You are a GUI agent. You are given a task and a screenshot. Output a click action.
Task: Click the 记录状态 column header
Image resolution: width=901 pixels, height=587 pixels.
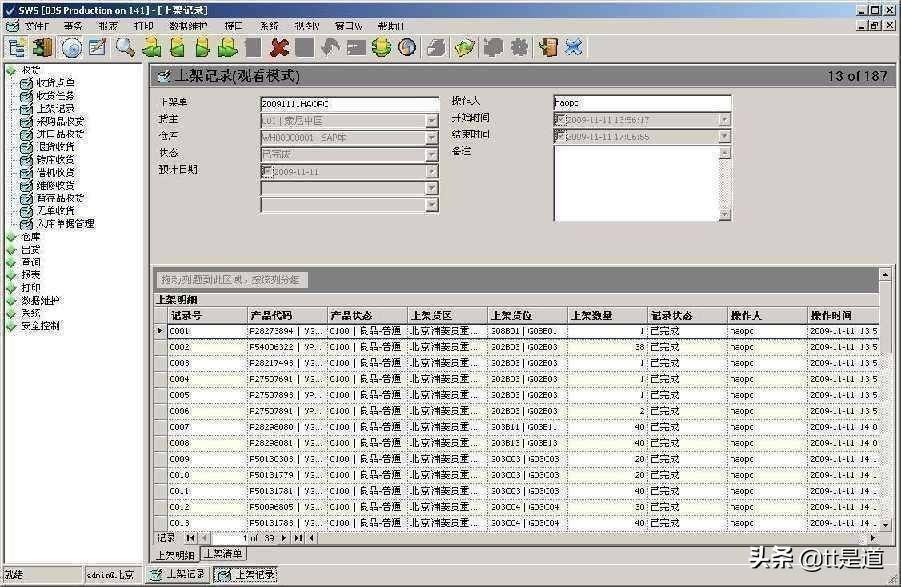point(687,315)
